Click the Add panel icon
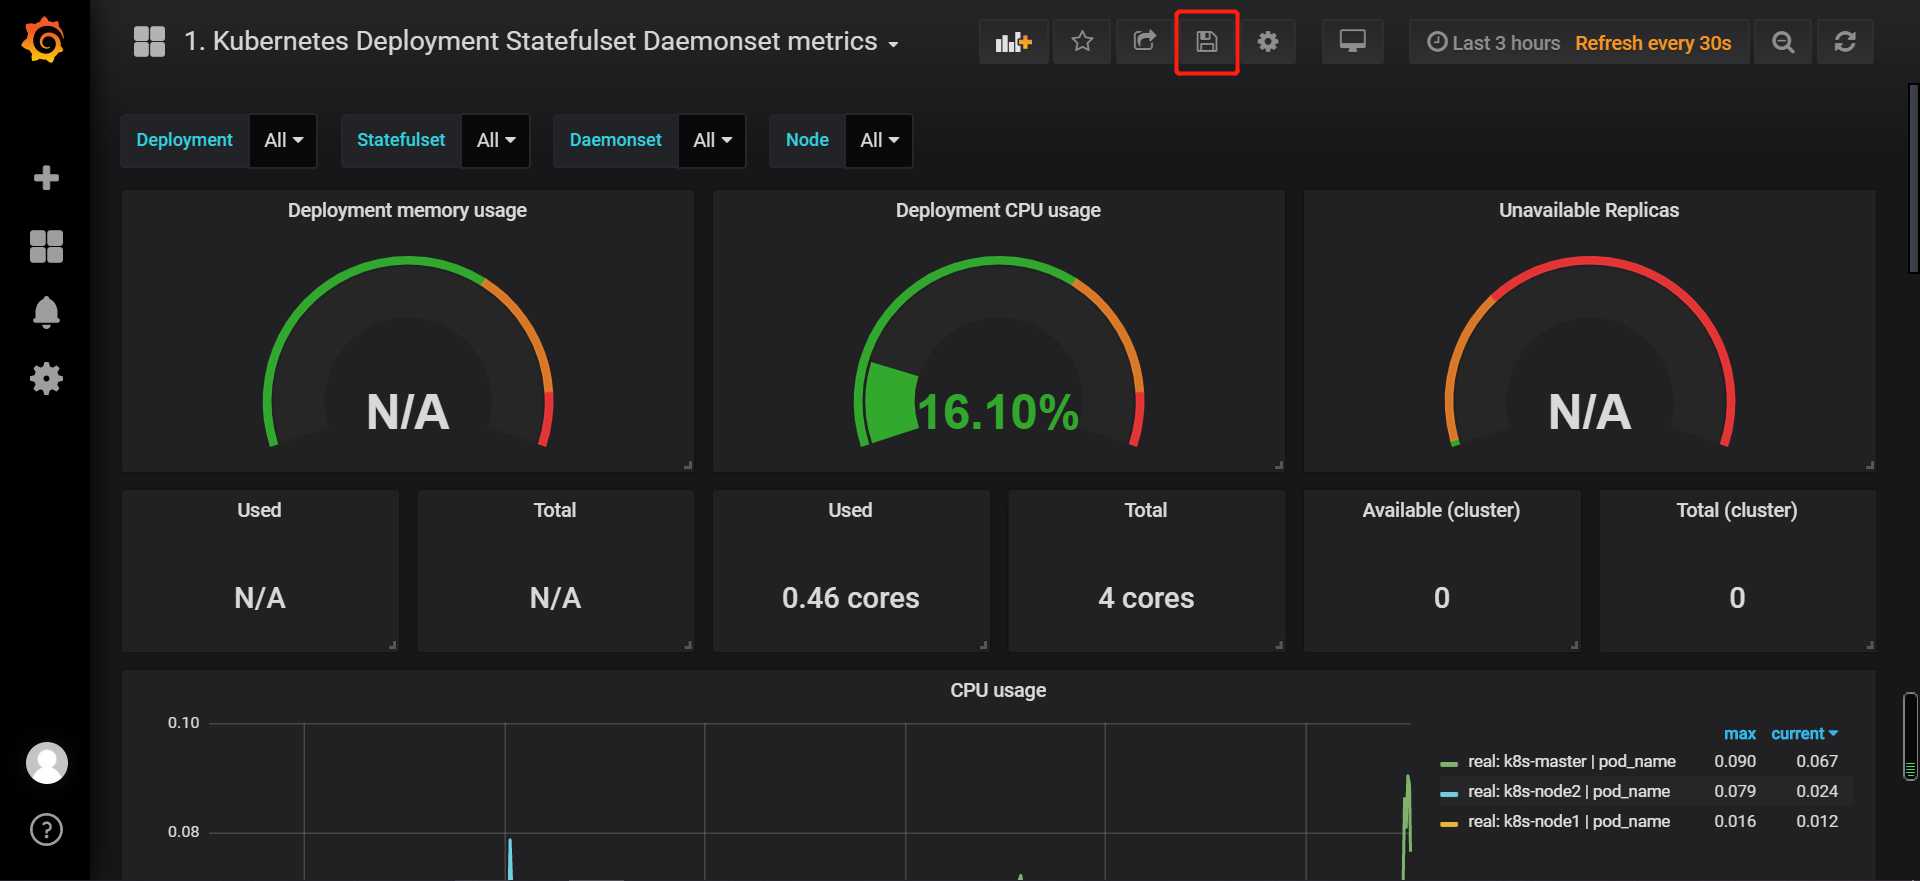 [x=1014, y=42]
